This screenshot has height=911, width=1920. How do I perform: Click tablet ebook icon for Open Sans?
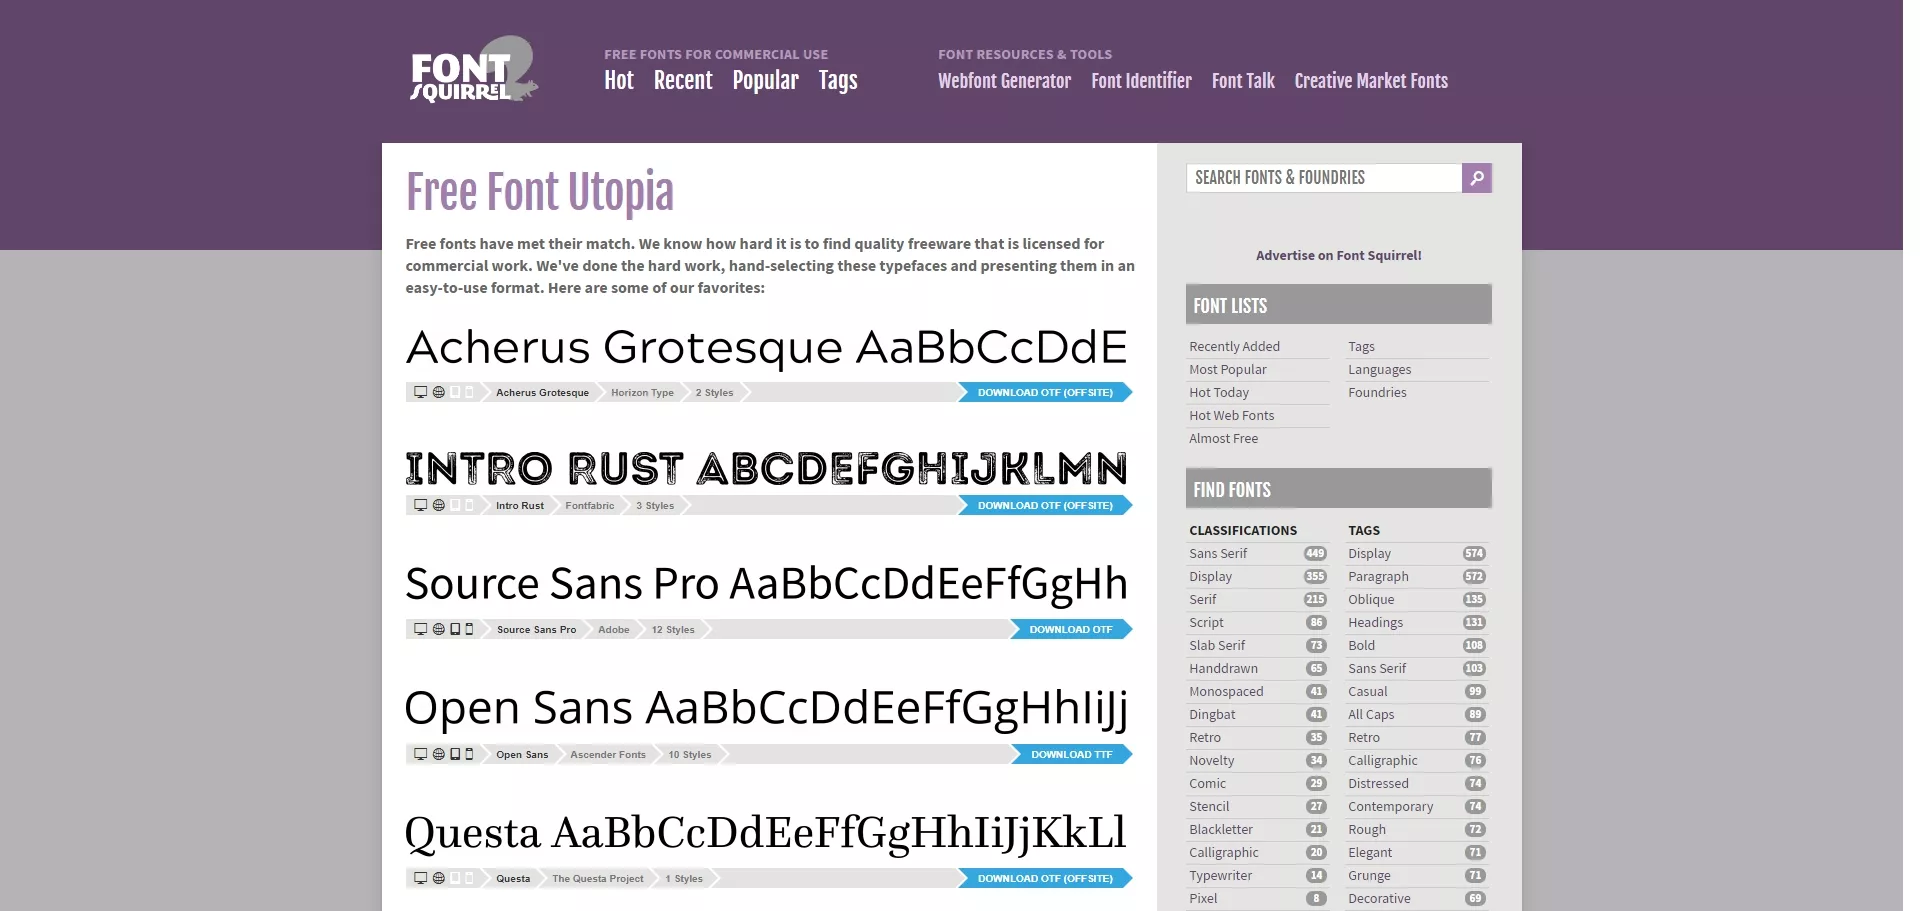455,754
